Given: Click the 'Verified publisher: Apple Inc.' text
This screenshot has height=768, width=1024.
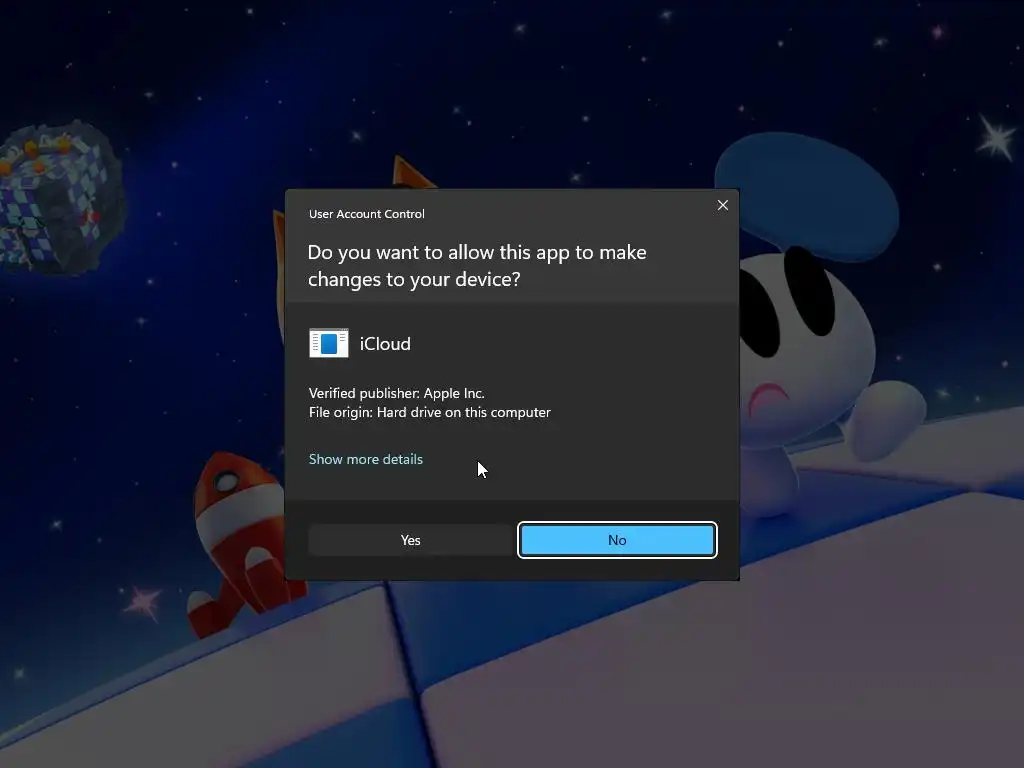Looking at the screenshot, I should (x=396, y=393).
